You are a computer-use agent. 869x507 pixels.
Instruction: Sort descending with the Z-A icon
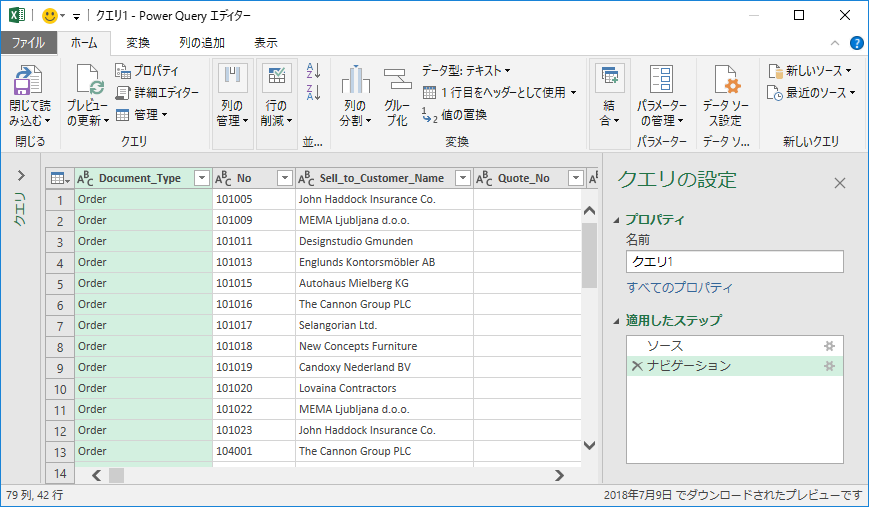click(313, 92)
